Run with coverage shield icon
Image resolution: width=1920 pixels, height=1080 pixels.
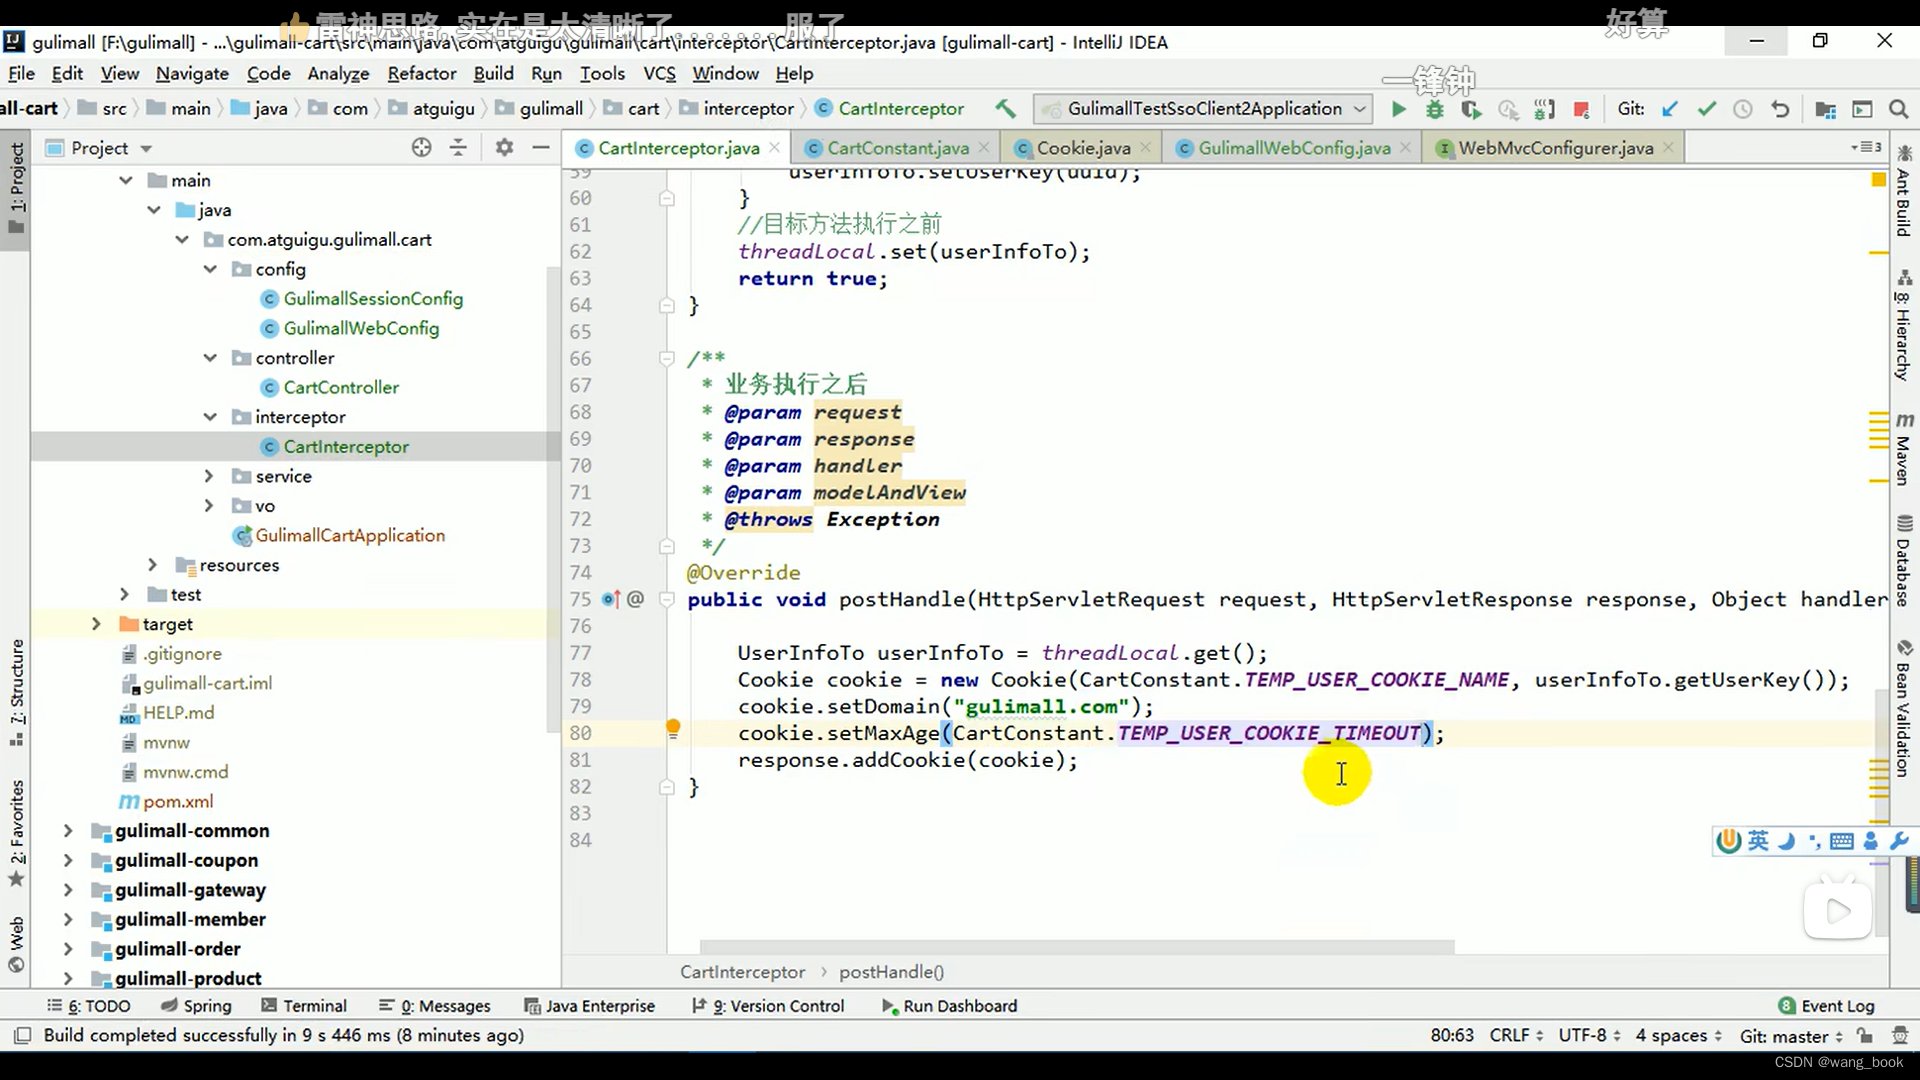(x=1471, y=109)
